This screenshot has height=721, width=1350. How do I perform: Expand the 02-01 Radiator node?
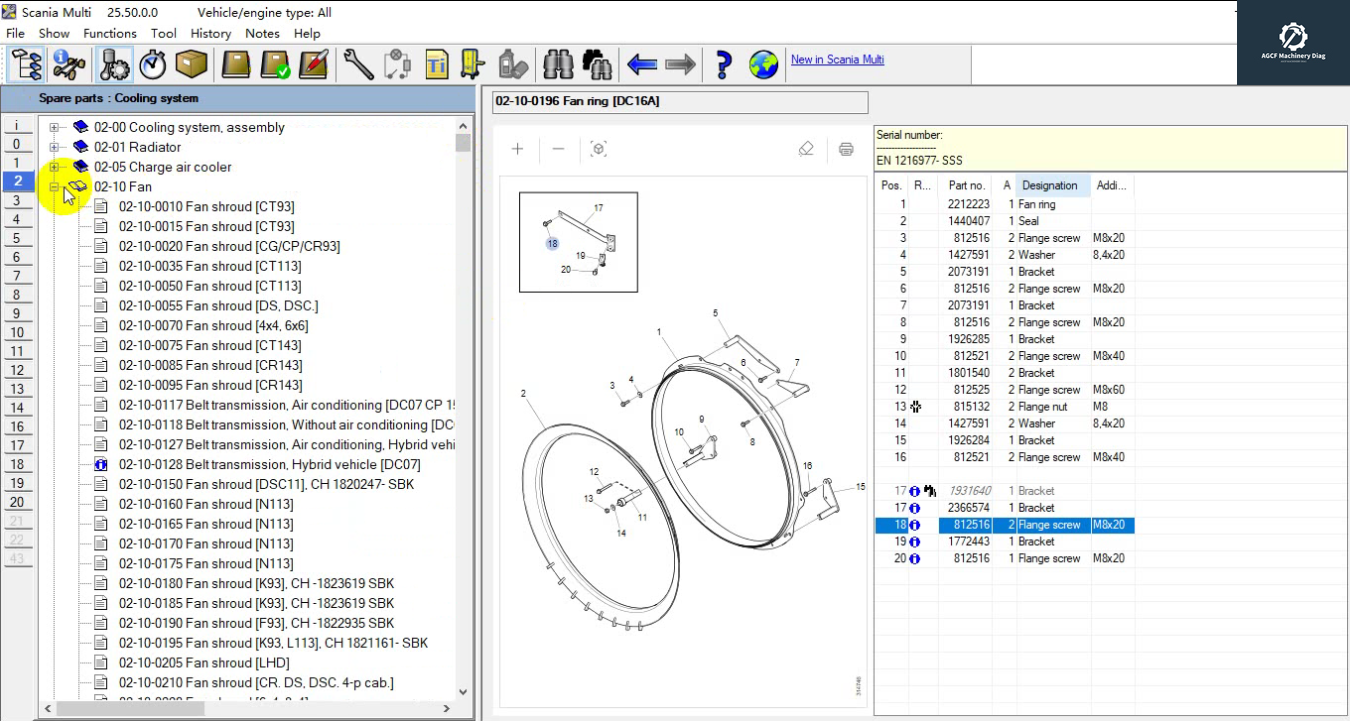[x=54, y=147]
